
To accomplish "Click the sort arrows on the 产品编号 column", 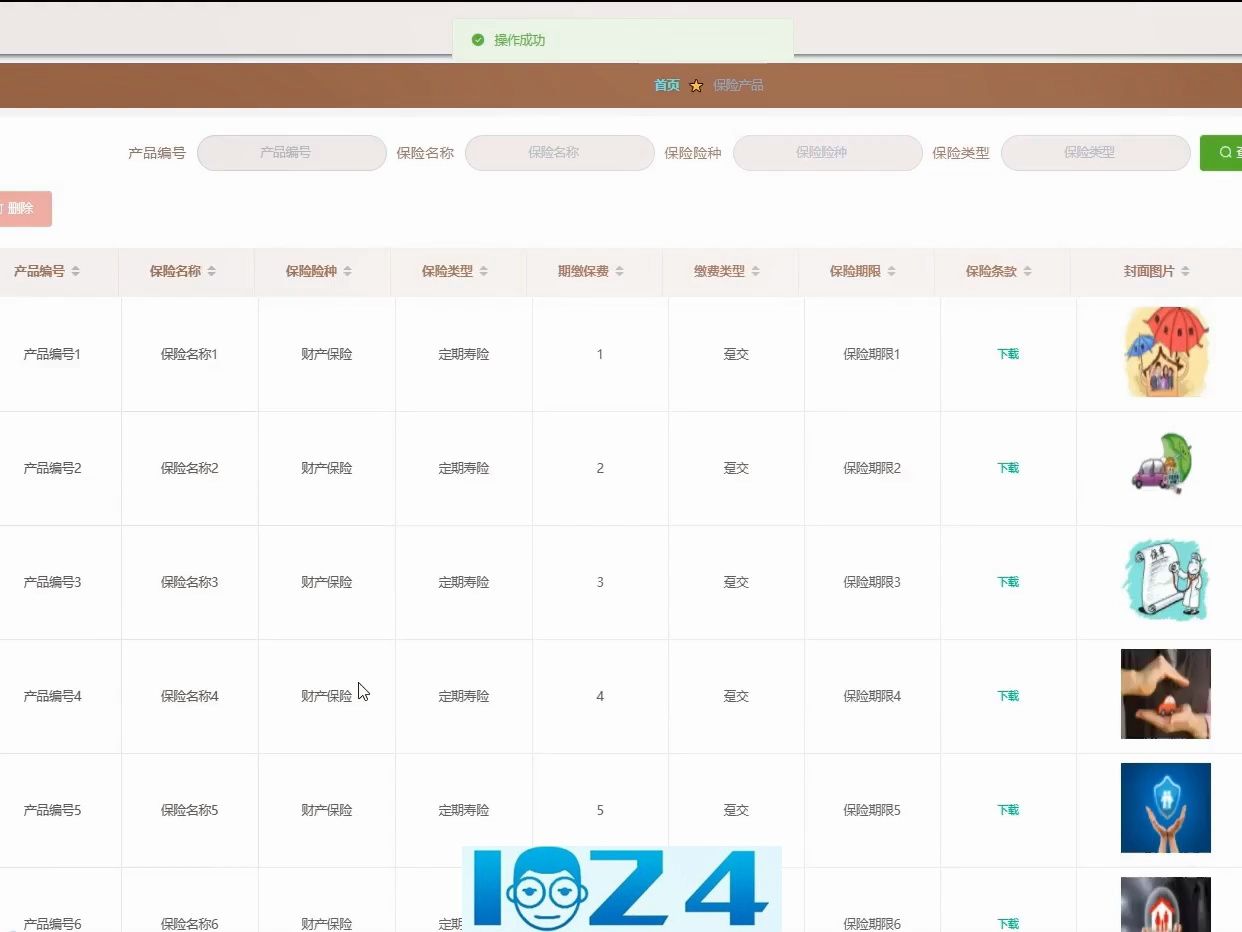I will (78, 271).
